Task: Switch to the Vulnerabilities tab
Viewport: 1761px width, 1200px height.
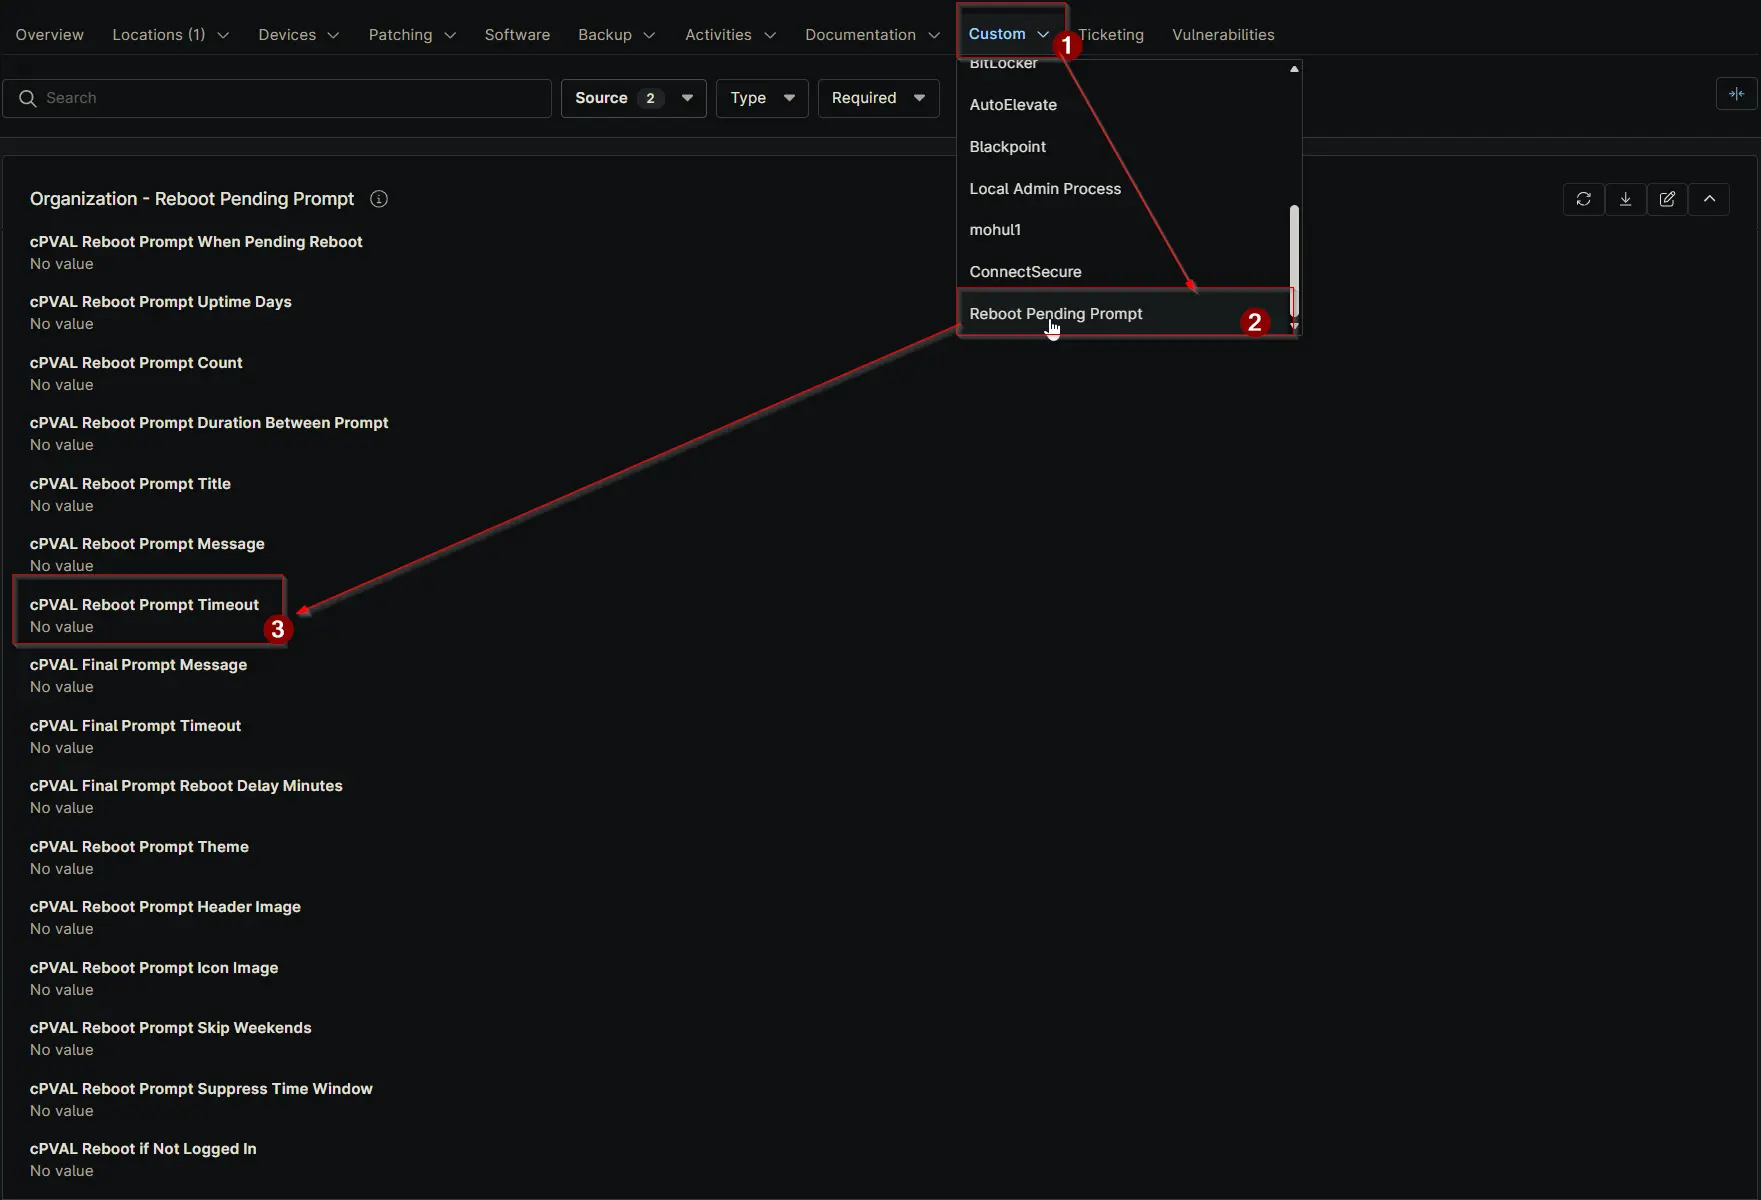Action: pyautogui.click(x=1222, y=35)
